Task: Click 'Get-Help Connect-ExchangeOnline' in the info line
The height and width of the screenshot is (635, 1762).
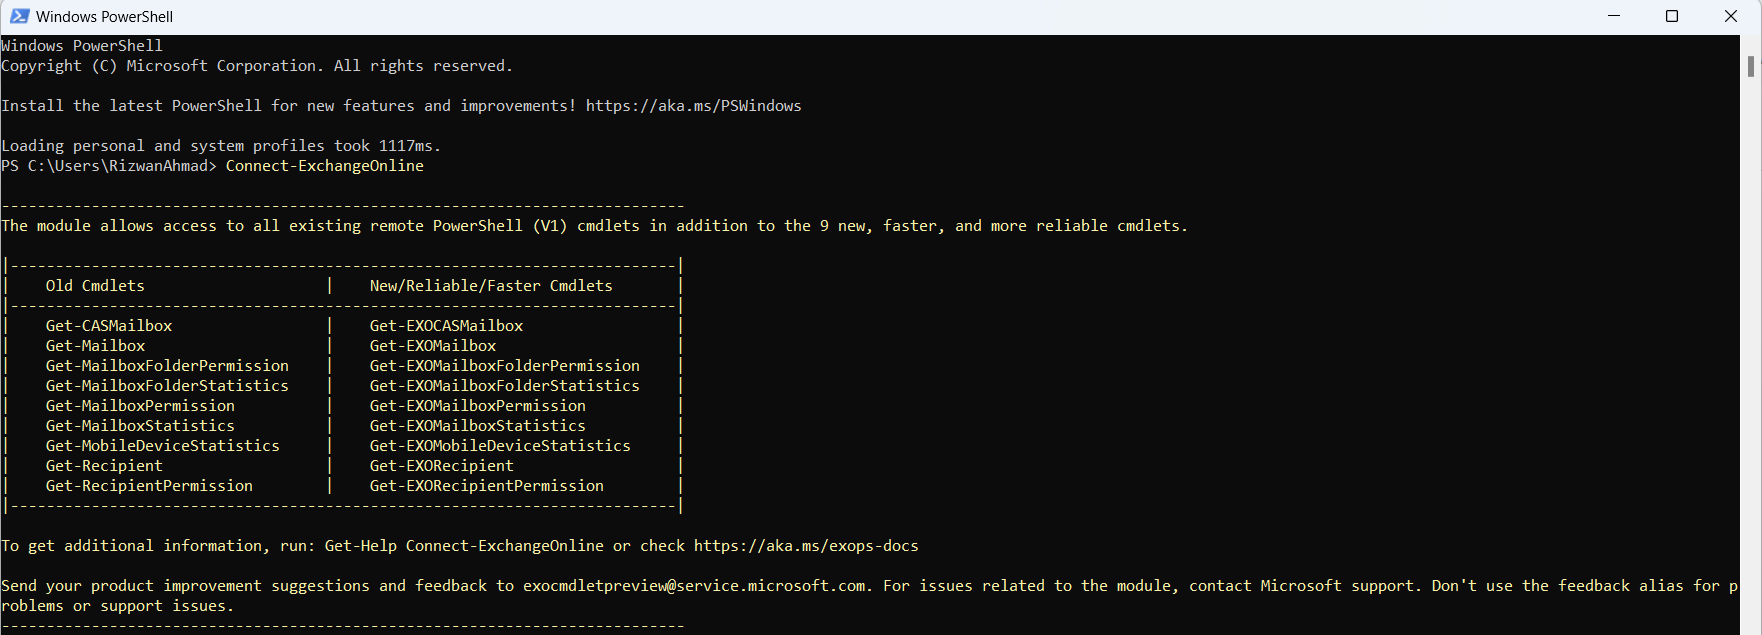Action: 464,546
